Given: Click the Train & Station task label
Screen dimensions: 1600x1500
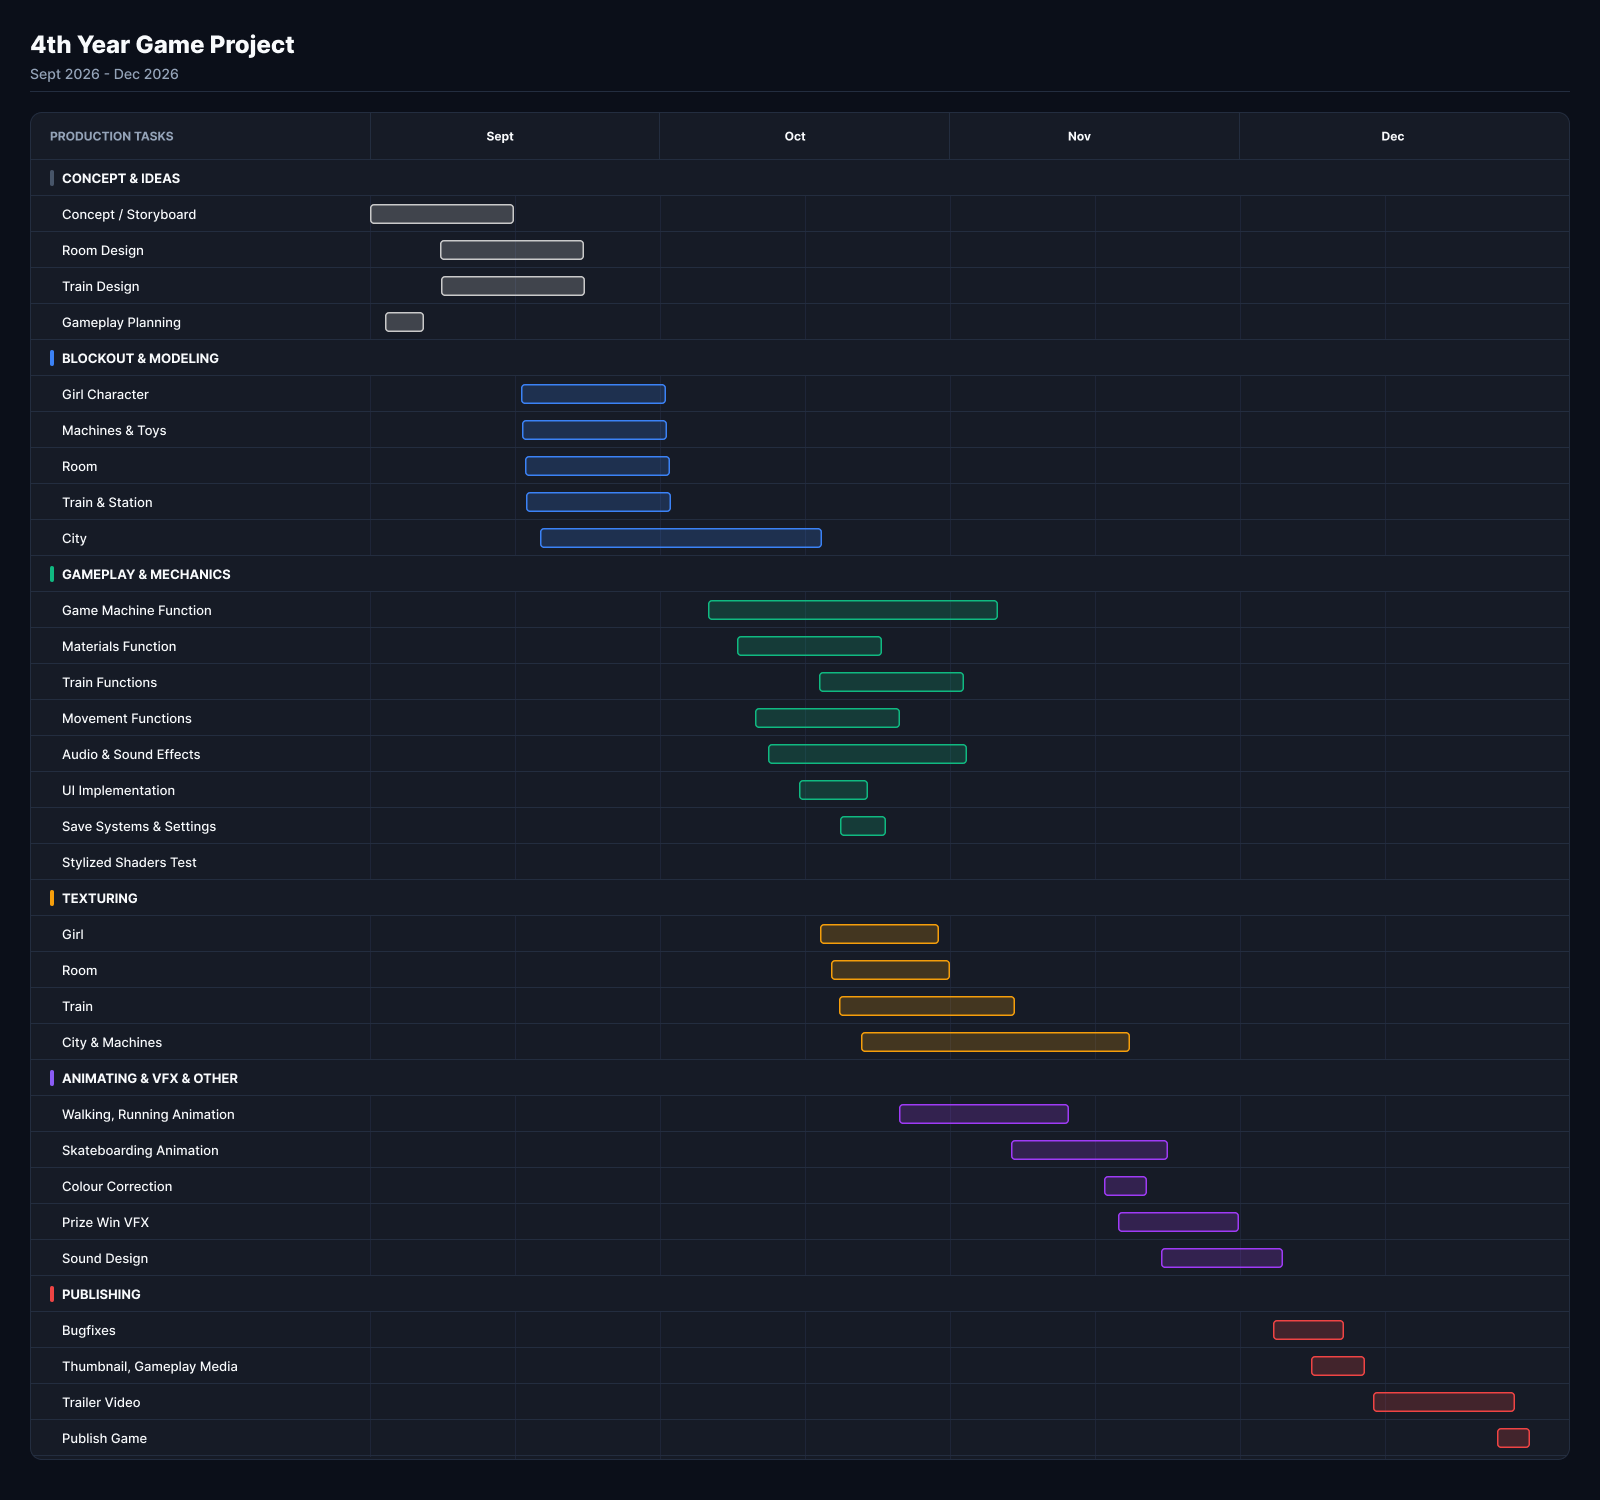Looking at the screenshot, I should pos(107,502).
